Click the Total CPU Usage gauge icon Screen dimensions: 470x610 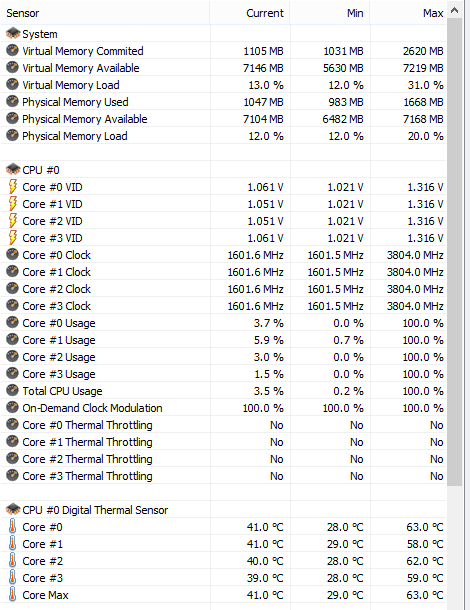(12, 391)
